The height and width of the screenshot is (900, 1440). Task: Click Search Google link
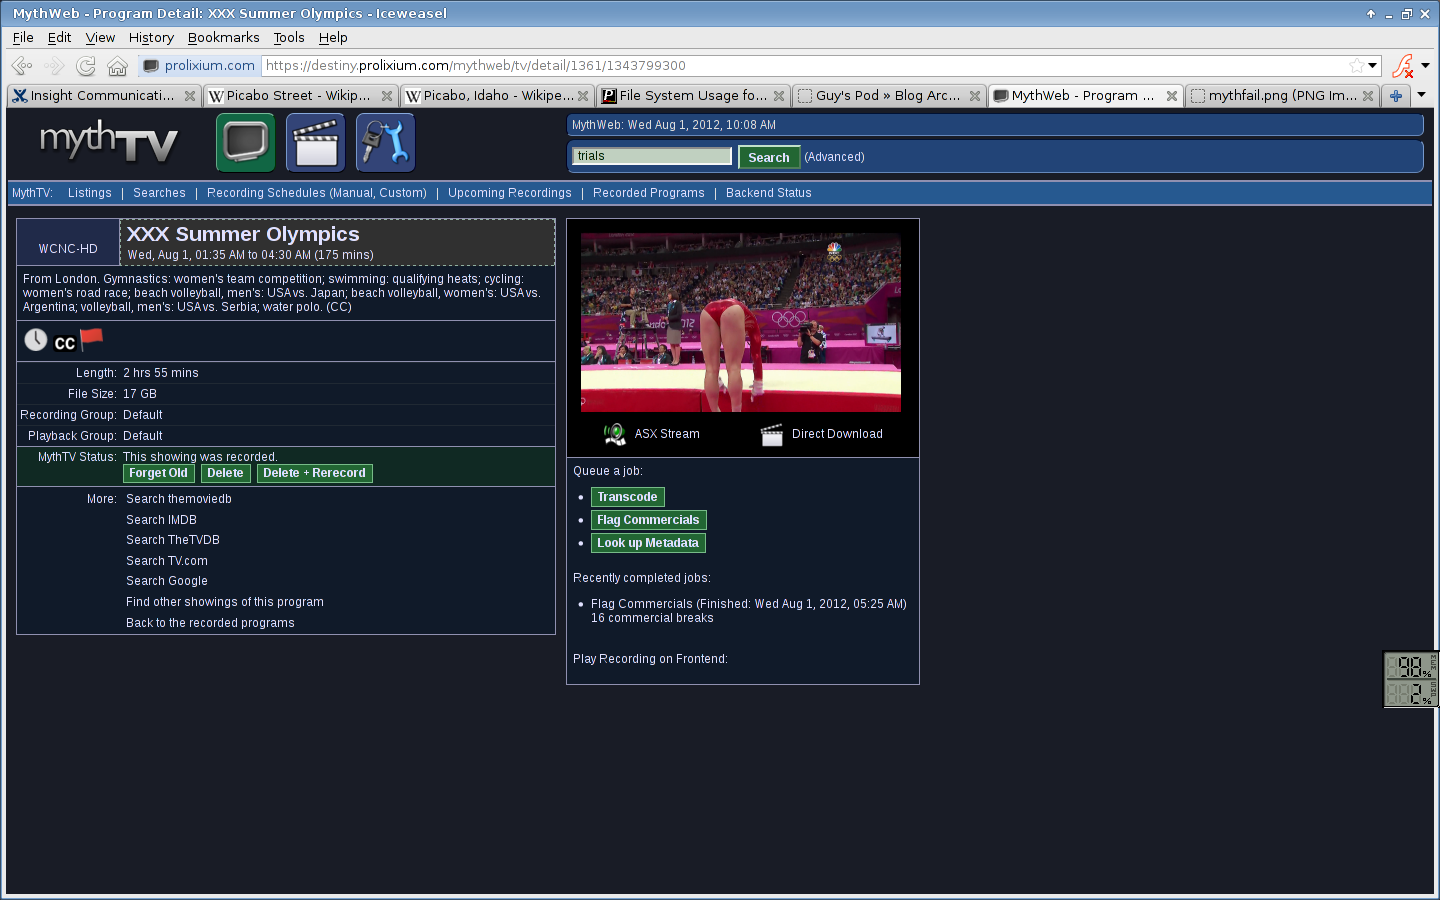click(x=167, y=581)
